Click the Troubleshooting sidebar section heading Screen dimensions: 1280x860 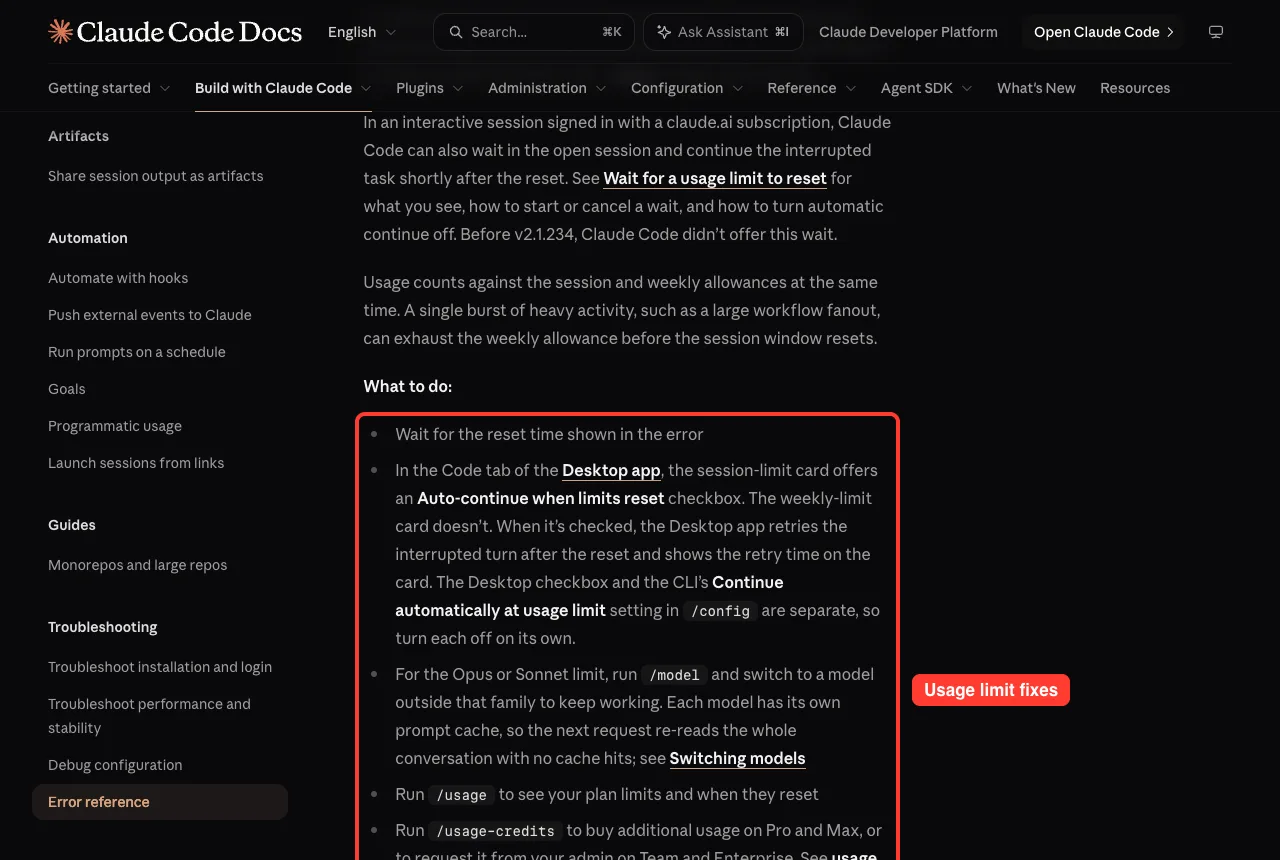click(x=103, y=627)
